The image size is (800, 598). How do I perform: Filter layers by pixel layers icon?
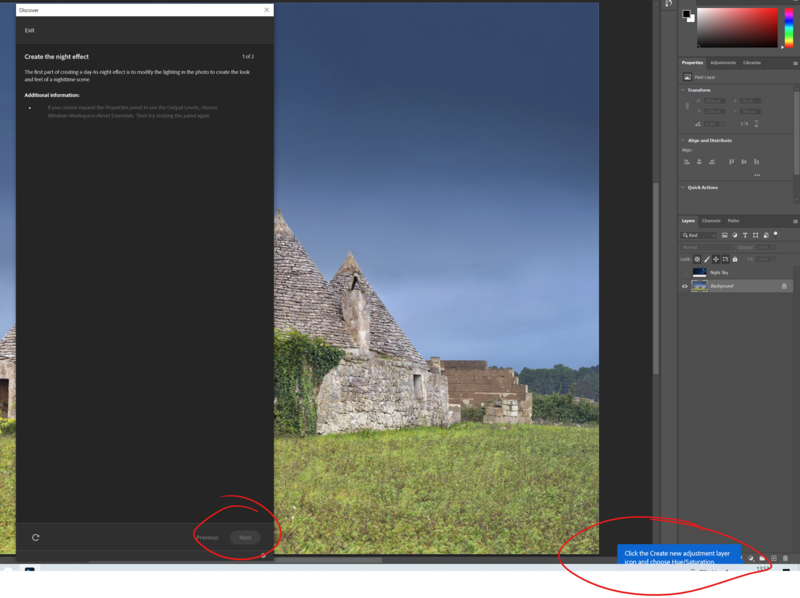click(x=724, y=235)
